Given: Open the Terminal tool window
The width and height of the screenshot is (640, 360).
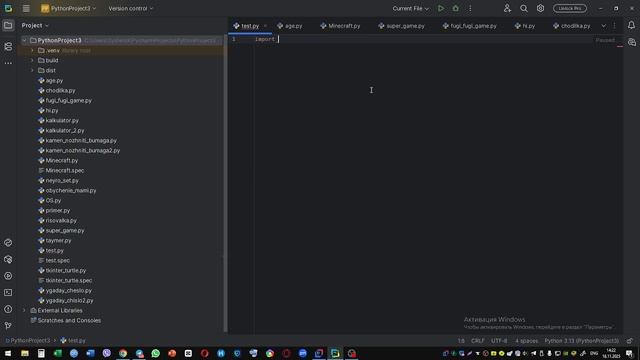Looking at the screenshot, I should point(8,293).
